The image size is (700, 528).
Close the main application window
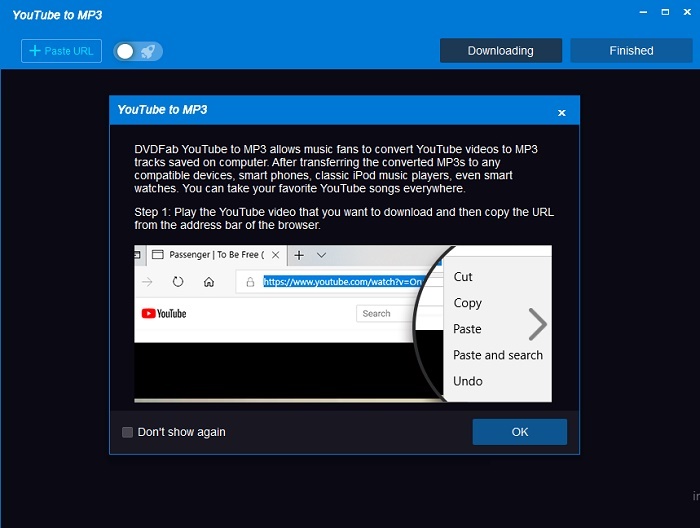(x=687, y=12)
